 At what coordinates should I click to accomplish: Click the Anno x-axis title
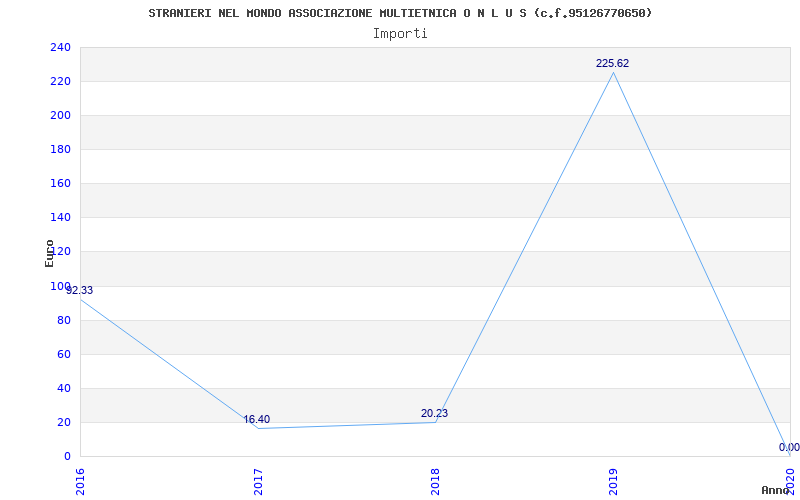(776, 490)
